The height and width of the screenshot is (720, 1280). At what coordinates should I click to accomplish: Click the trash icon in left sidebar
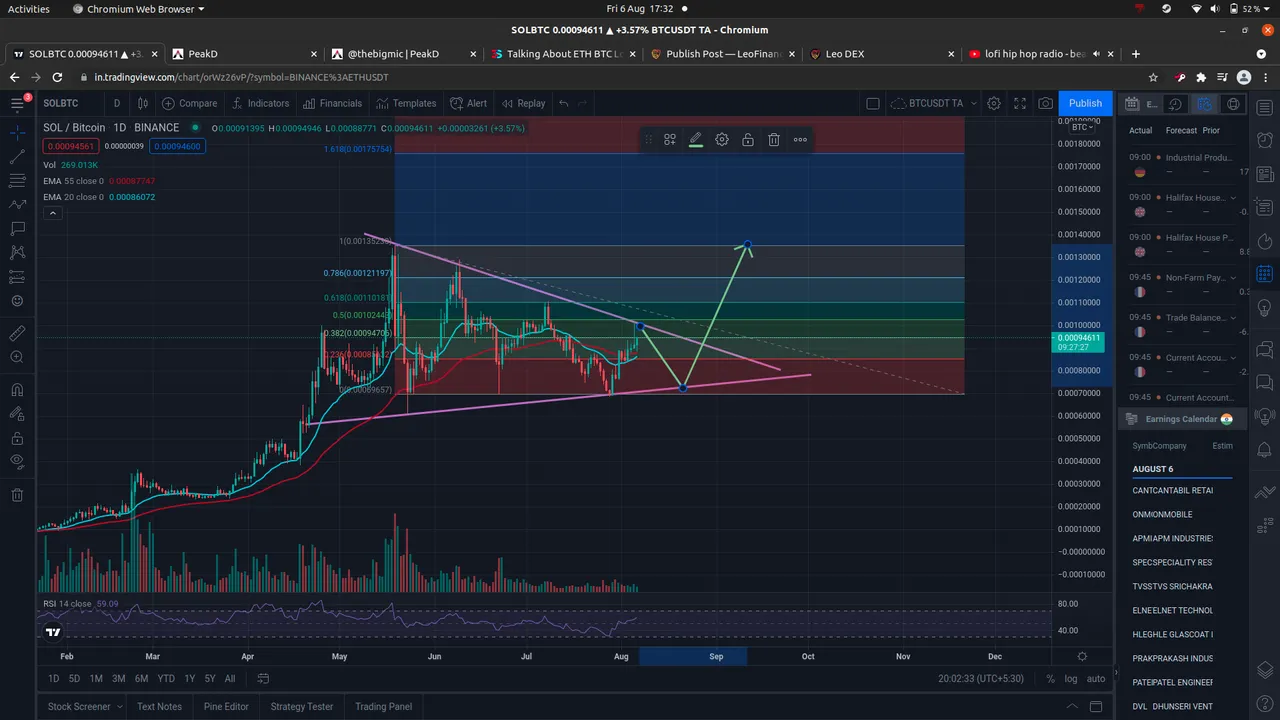click(x=17, y=494)
